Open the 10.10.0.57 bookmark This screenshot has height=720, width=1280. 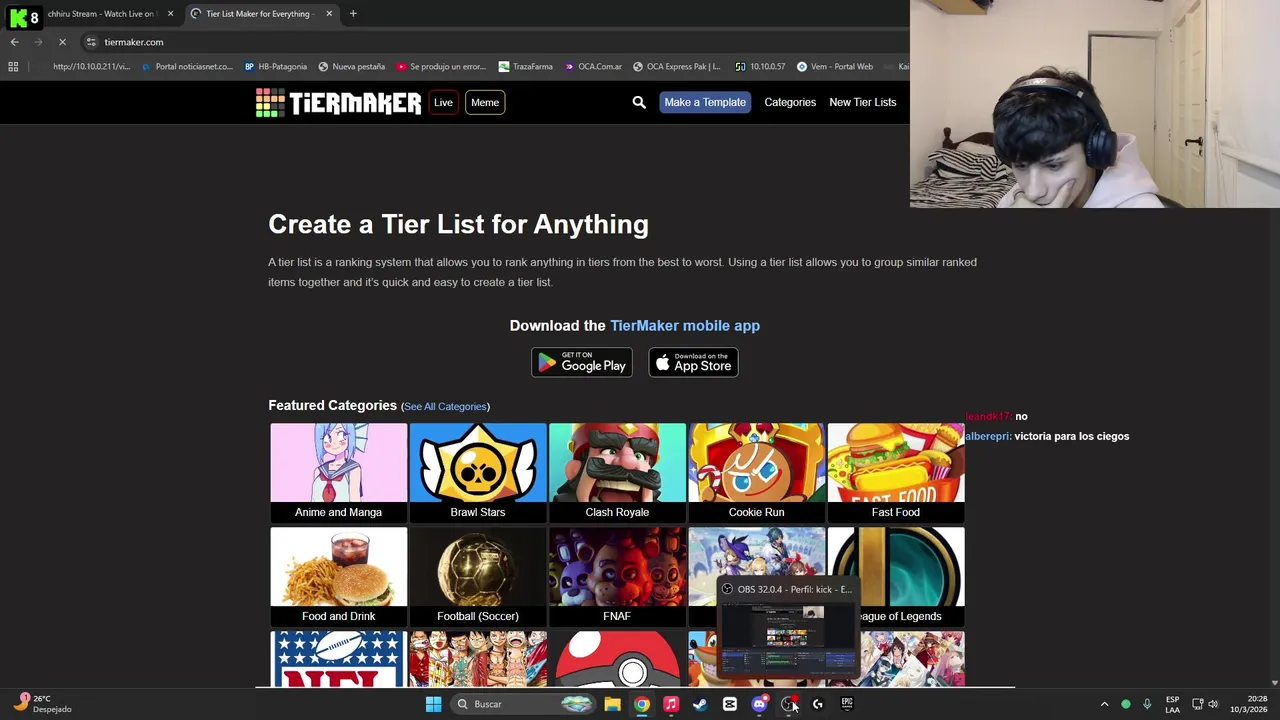pyautogui.click(x=760, y=67)
